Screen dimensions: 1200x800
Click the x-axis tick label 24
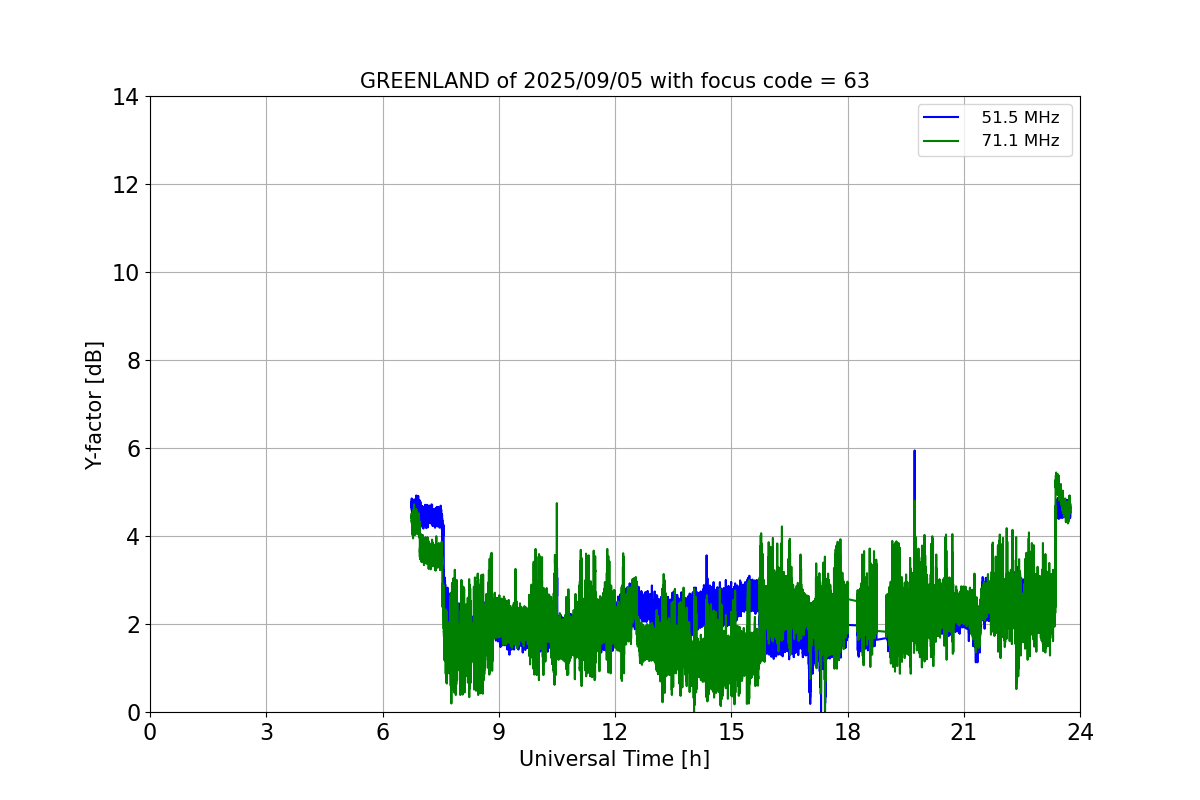(x=1080, y=732)
